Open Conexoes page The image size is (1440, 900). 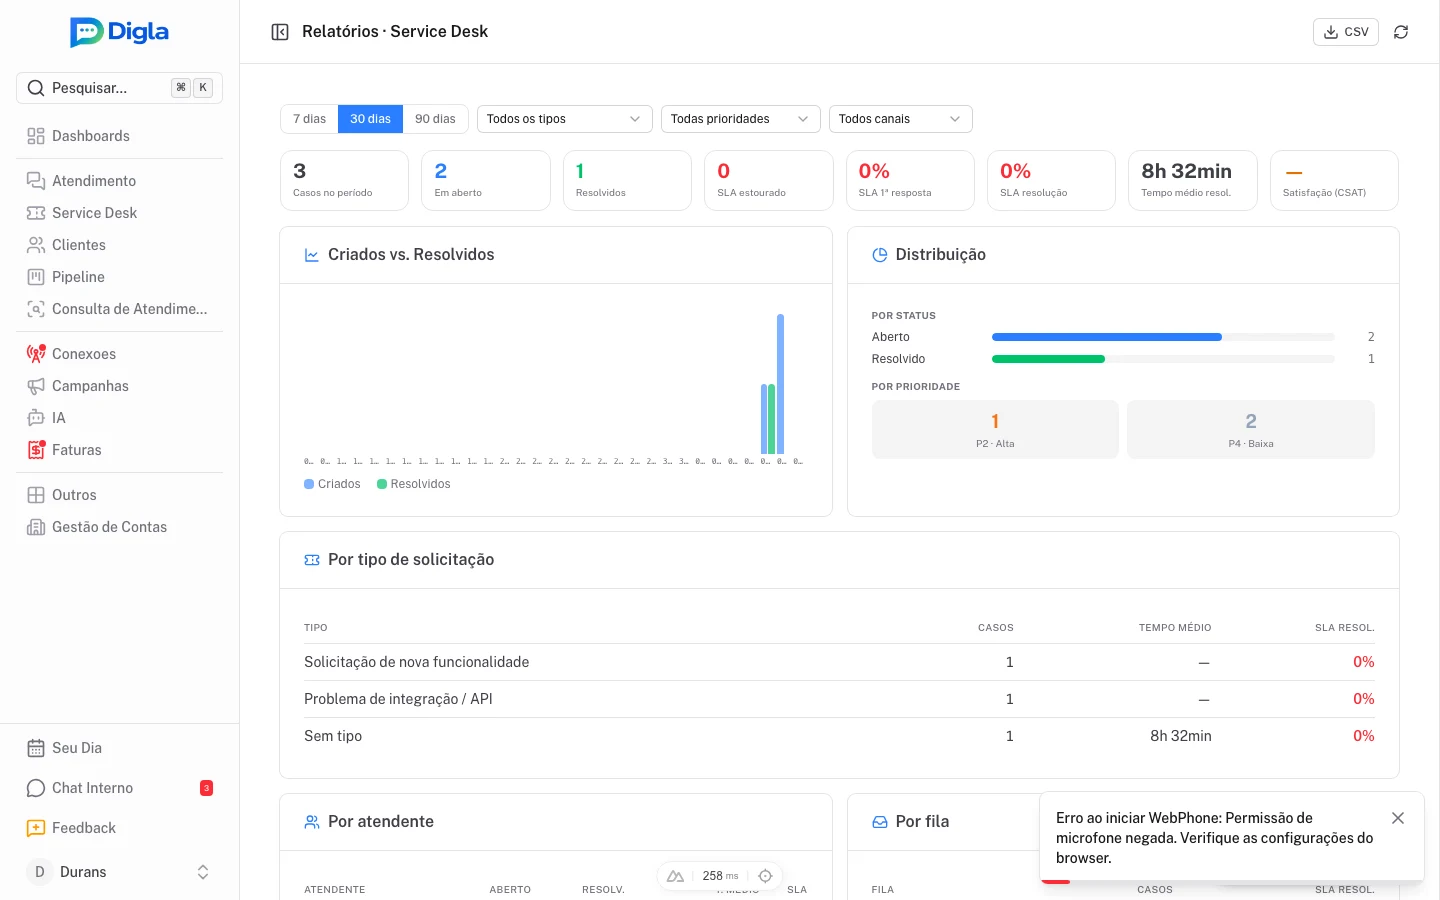(119, 354)
